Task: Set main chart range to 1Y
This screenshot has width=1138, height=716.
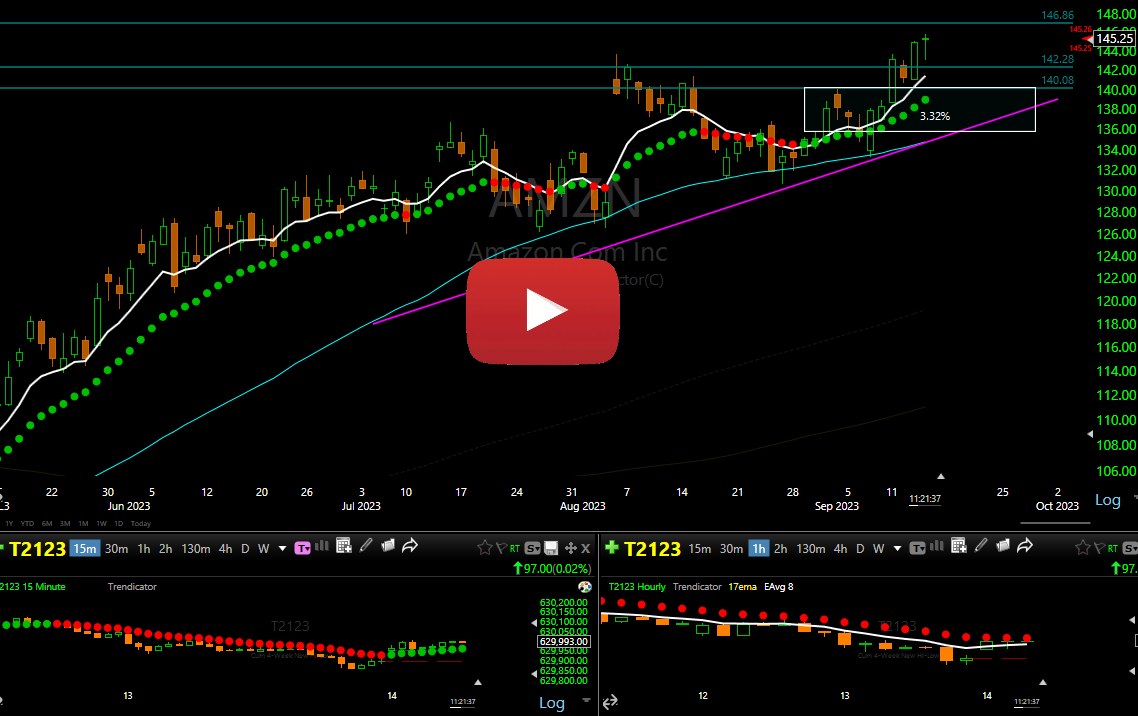Action: 9,523
